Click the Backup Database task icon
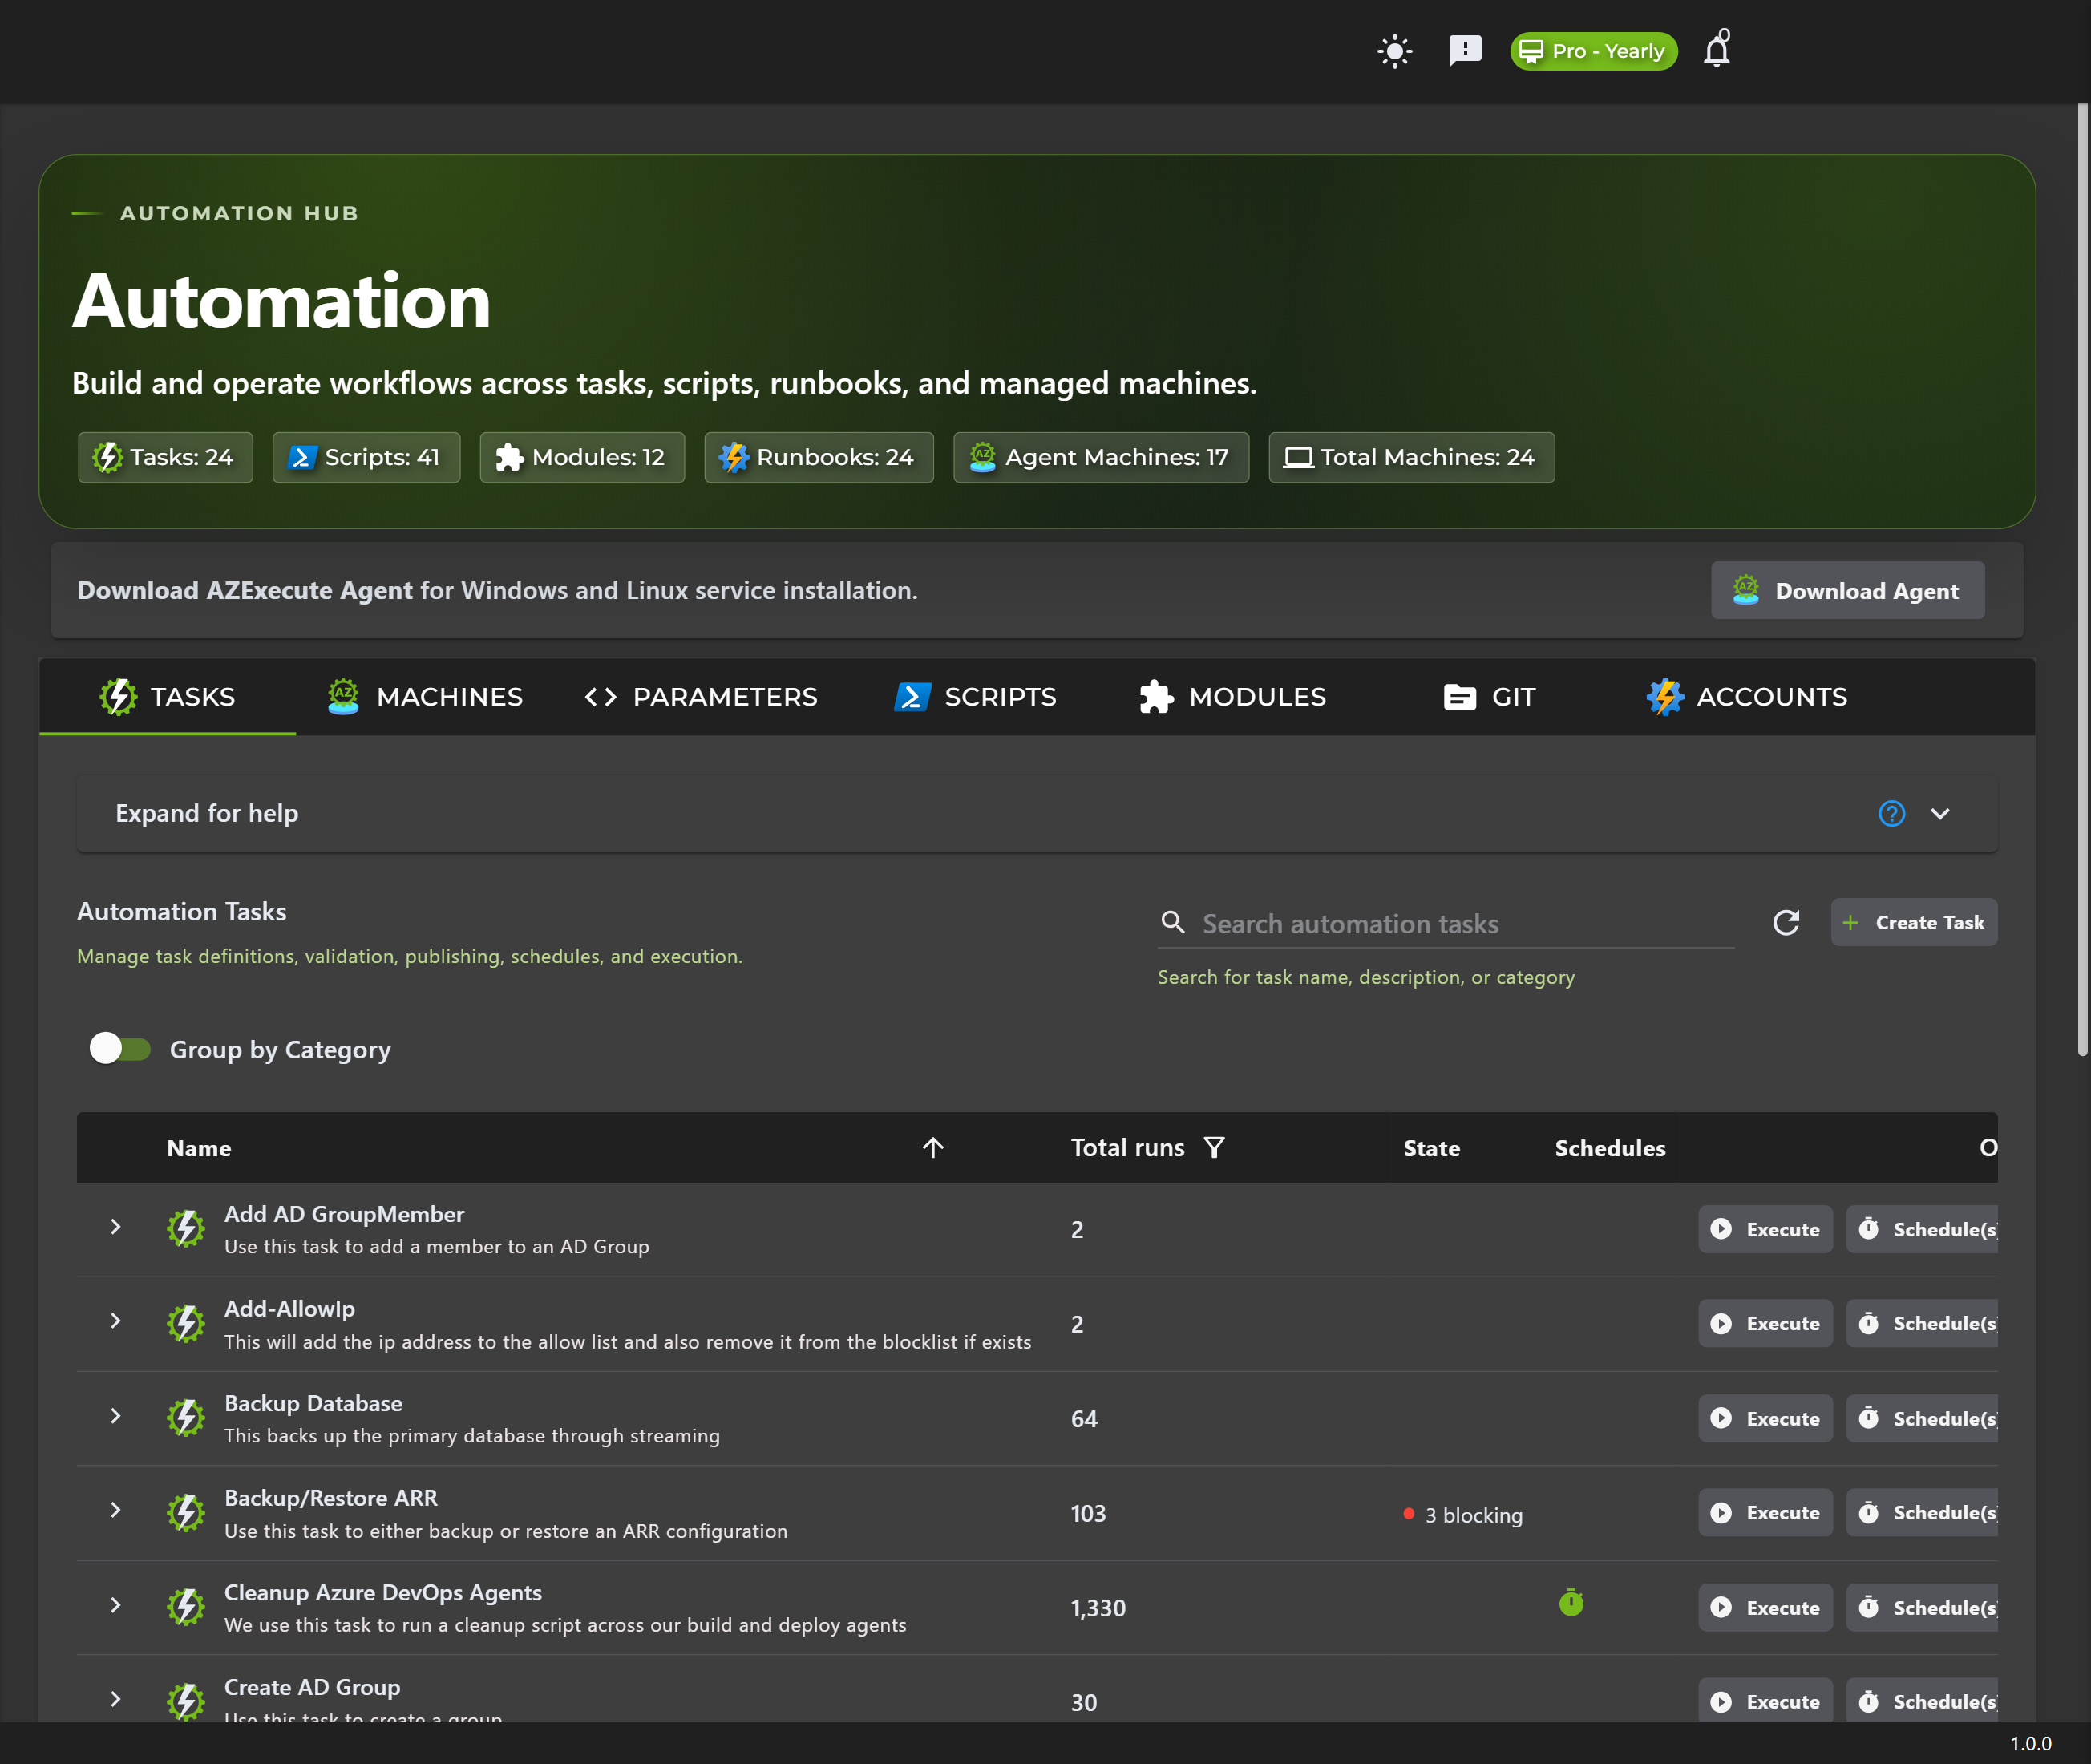 pyautogui.click(x=186, y=1418)
